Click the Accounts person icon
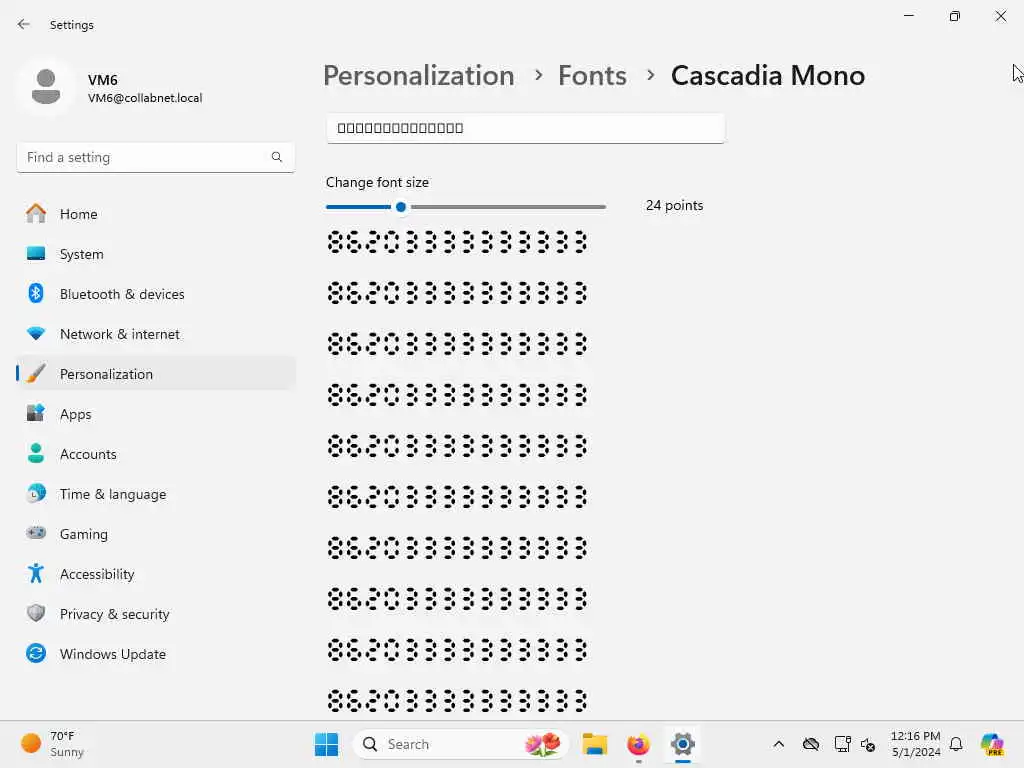This screenshot has width=1024, height=768. pos(36,453)
